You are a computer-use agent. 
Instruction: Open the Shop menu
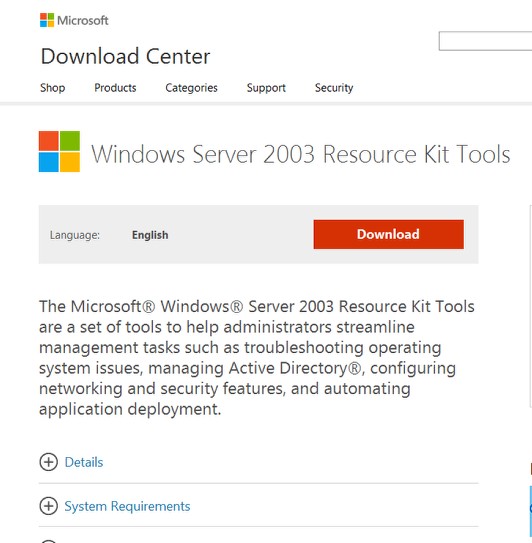[53, 88]
